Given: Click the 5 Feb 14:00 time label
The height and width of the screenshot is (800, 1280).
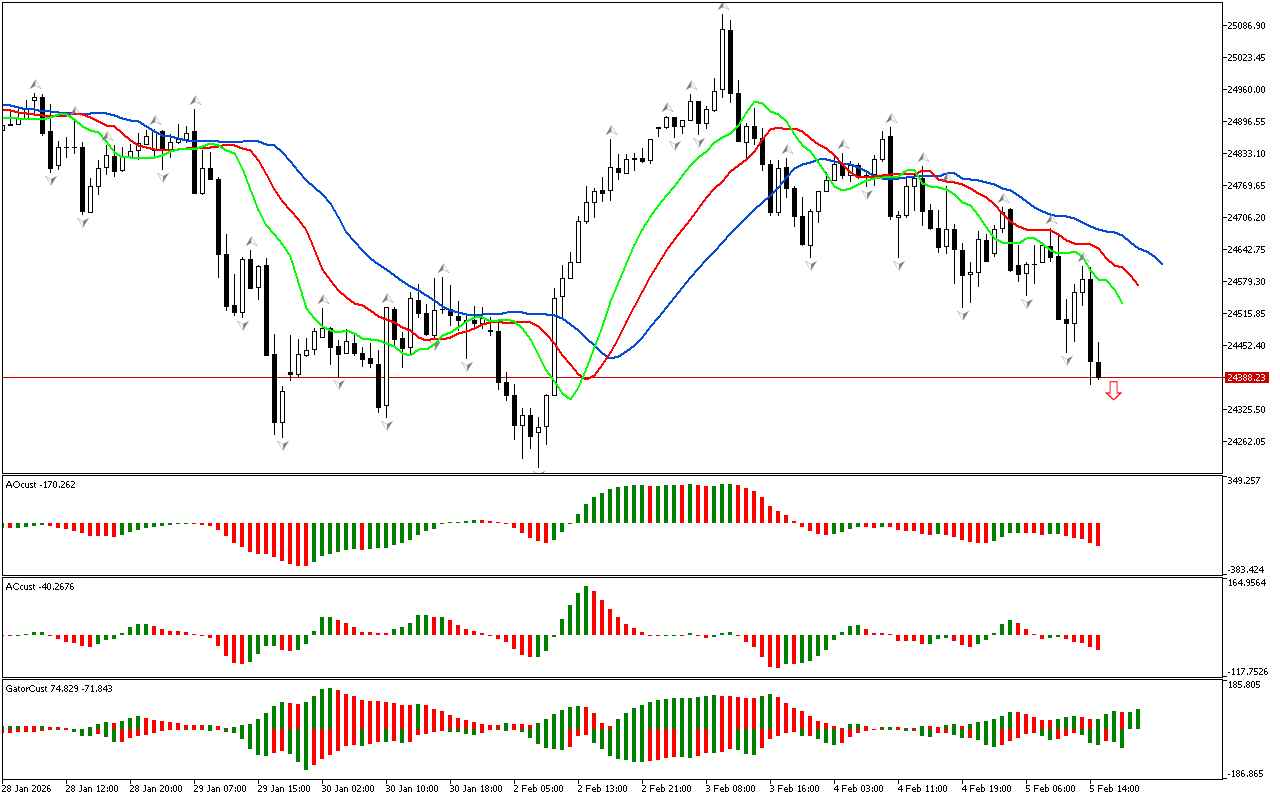Looking at the screenshot, I should click(1114, 788).
